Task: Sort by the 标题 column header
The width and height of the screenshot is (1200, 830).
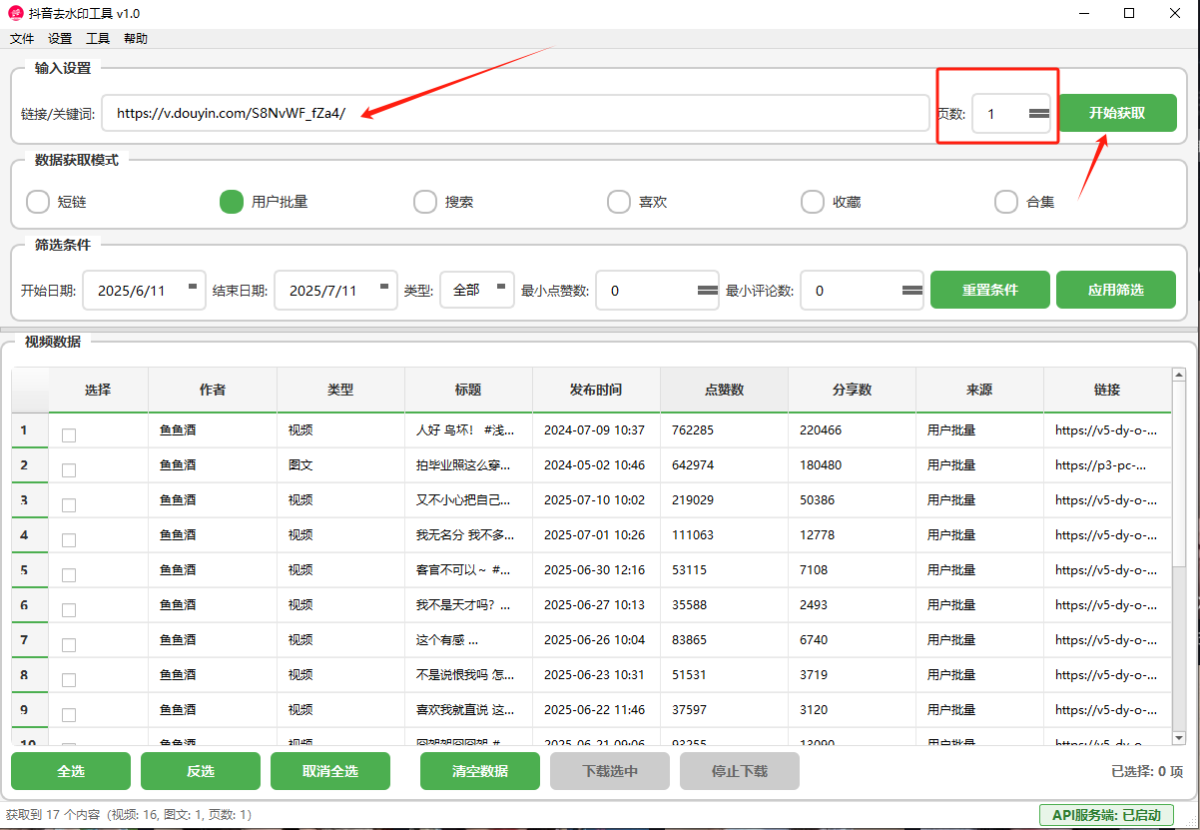Action: tap(468, 390)
